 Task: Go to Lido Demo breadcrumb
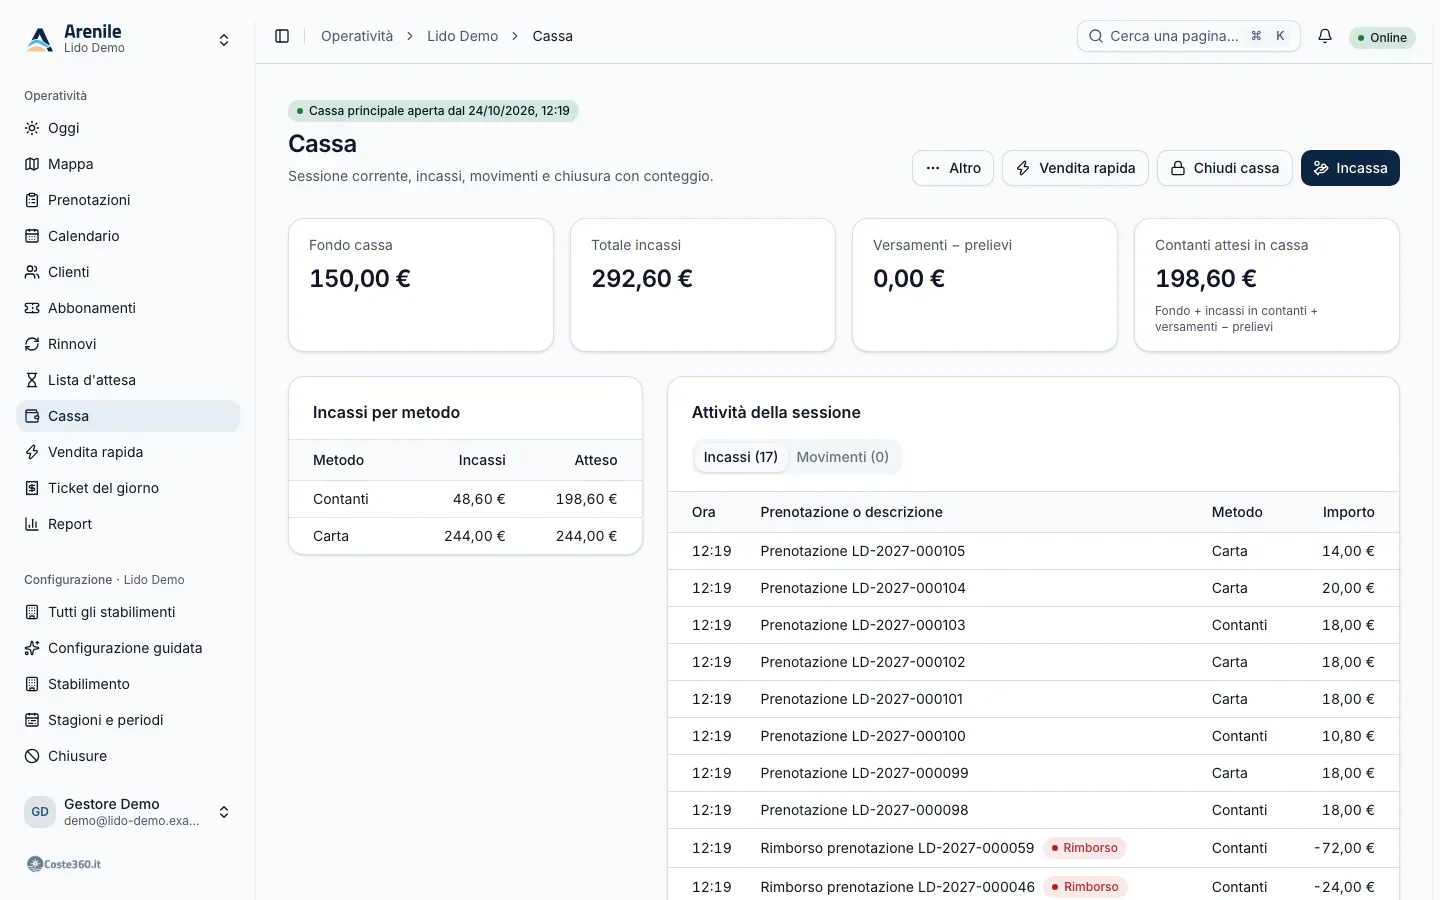462,36
